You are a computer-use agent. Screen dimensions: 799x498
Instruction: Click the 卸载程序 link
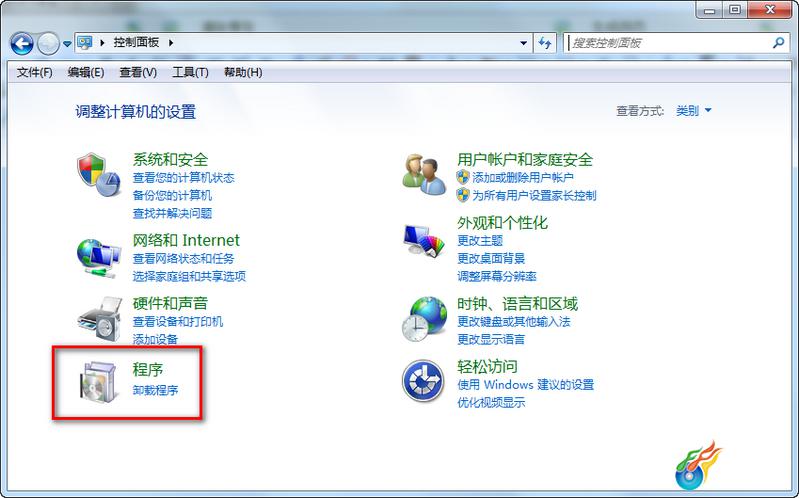[155, 390]
